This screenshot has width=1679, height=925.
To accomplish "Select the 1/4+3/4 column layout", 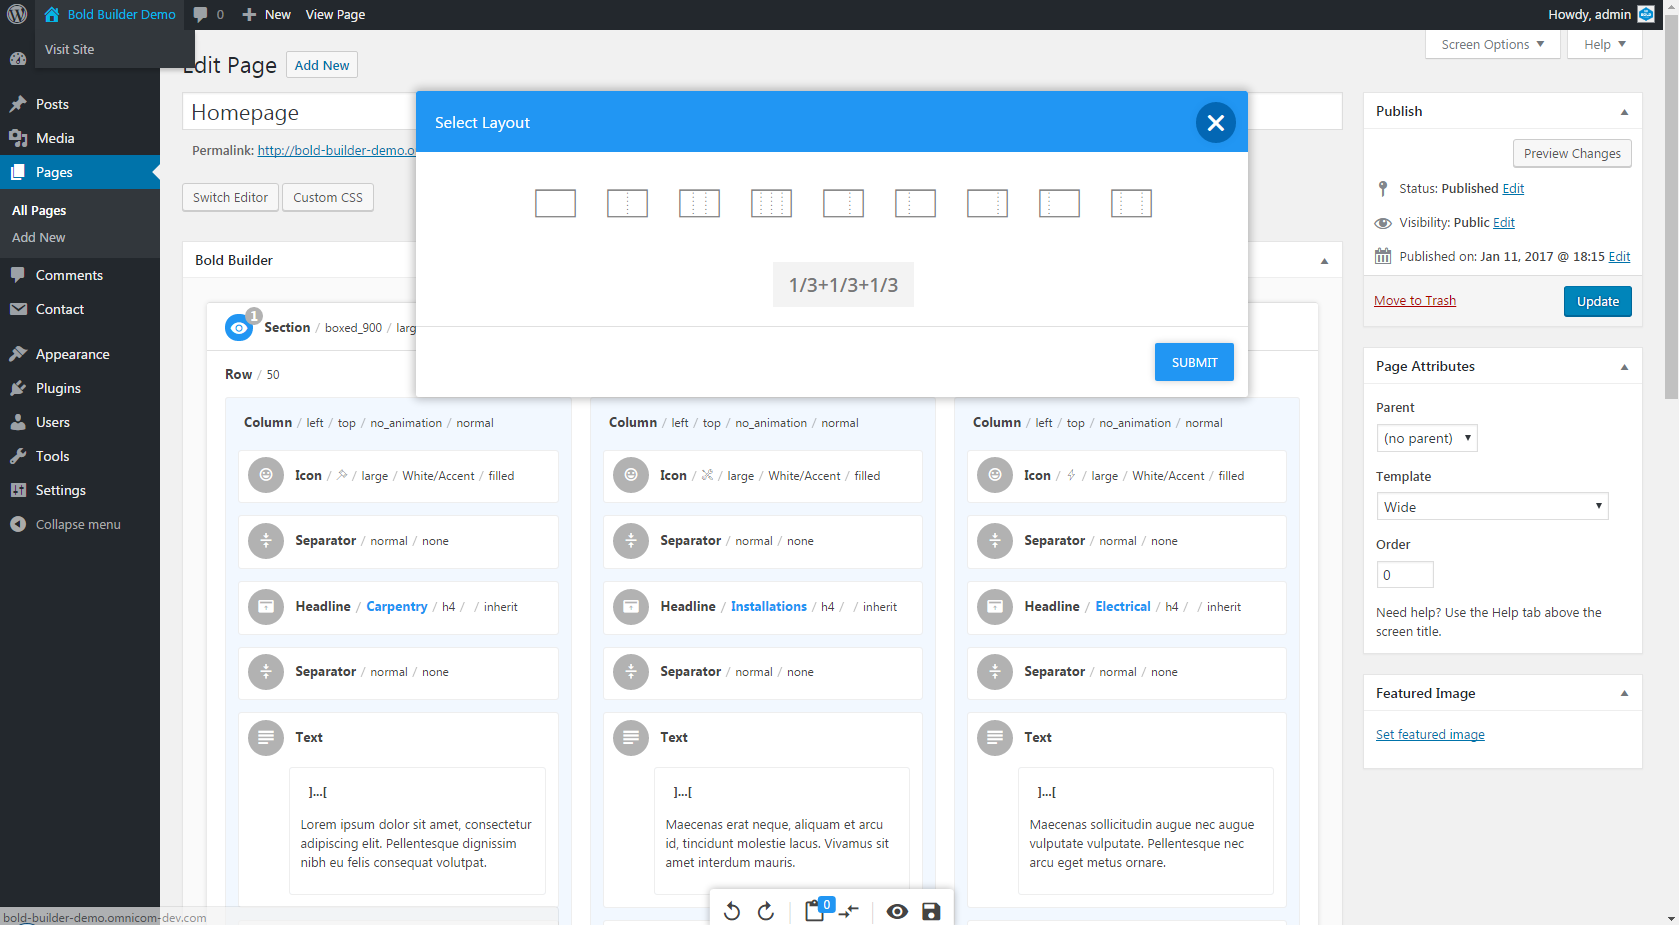I will [1059, 203].
